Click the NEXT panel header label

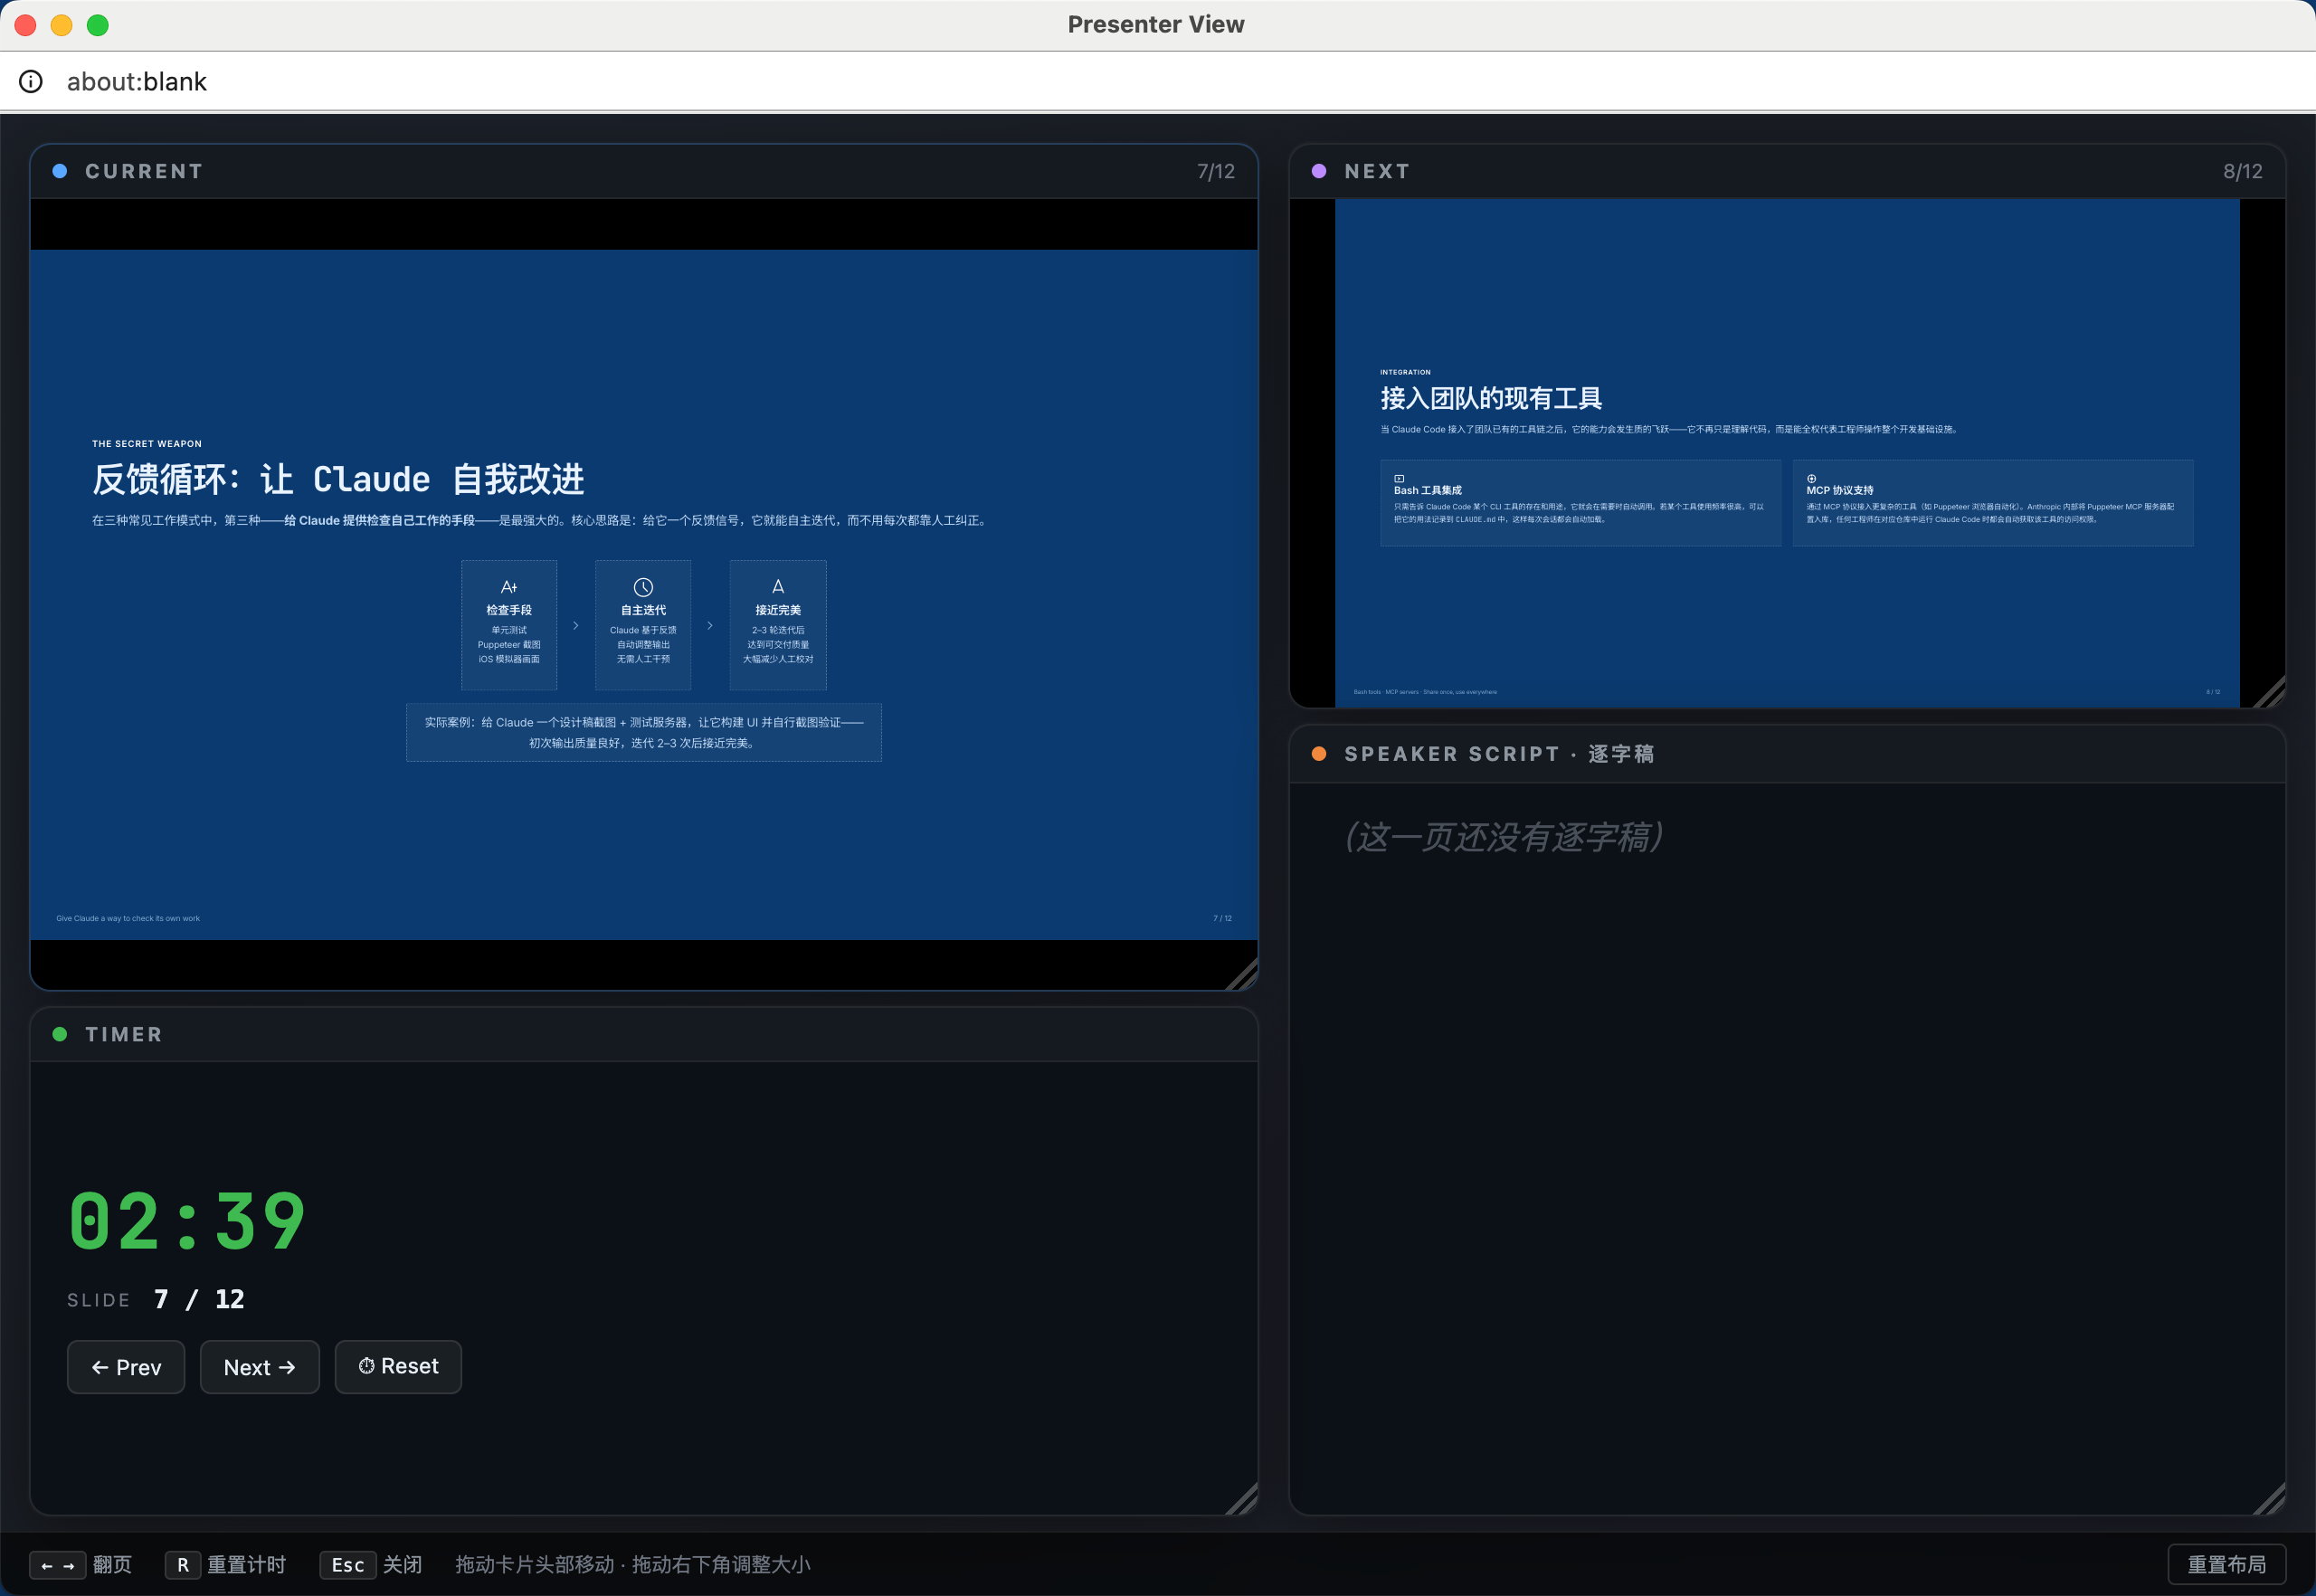pyautogui.click(x=1377, y=171)
